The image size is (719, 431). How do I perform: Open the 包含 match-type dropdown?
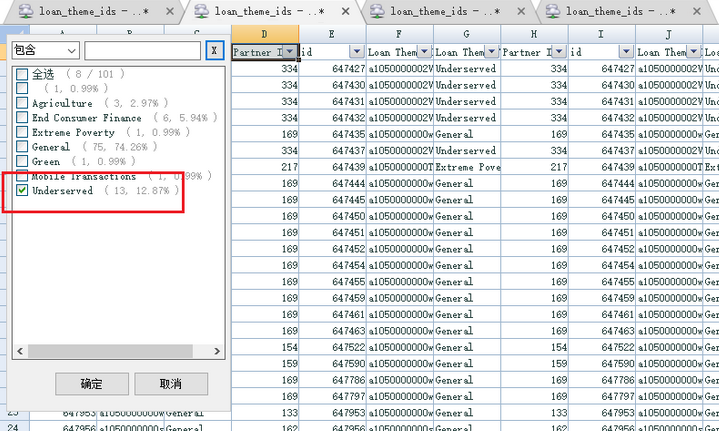point(45,50)
